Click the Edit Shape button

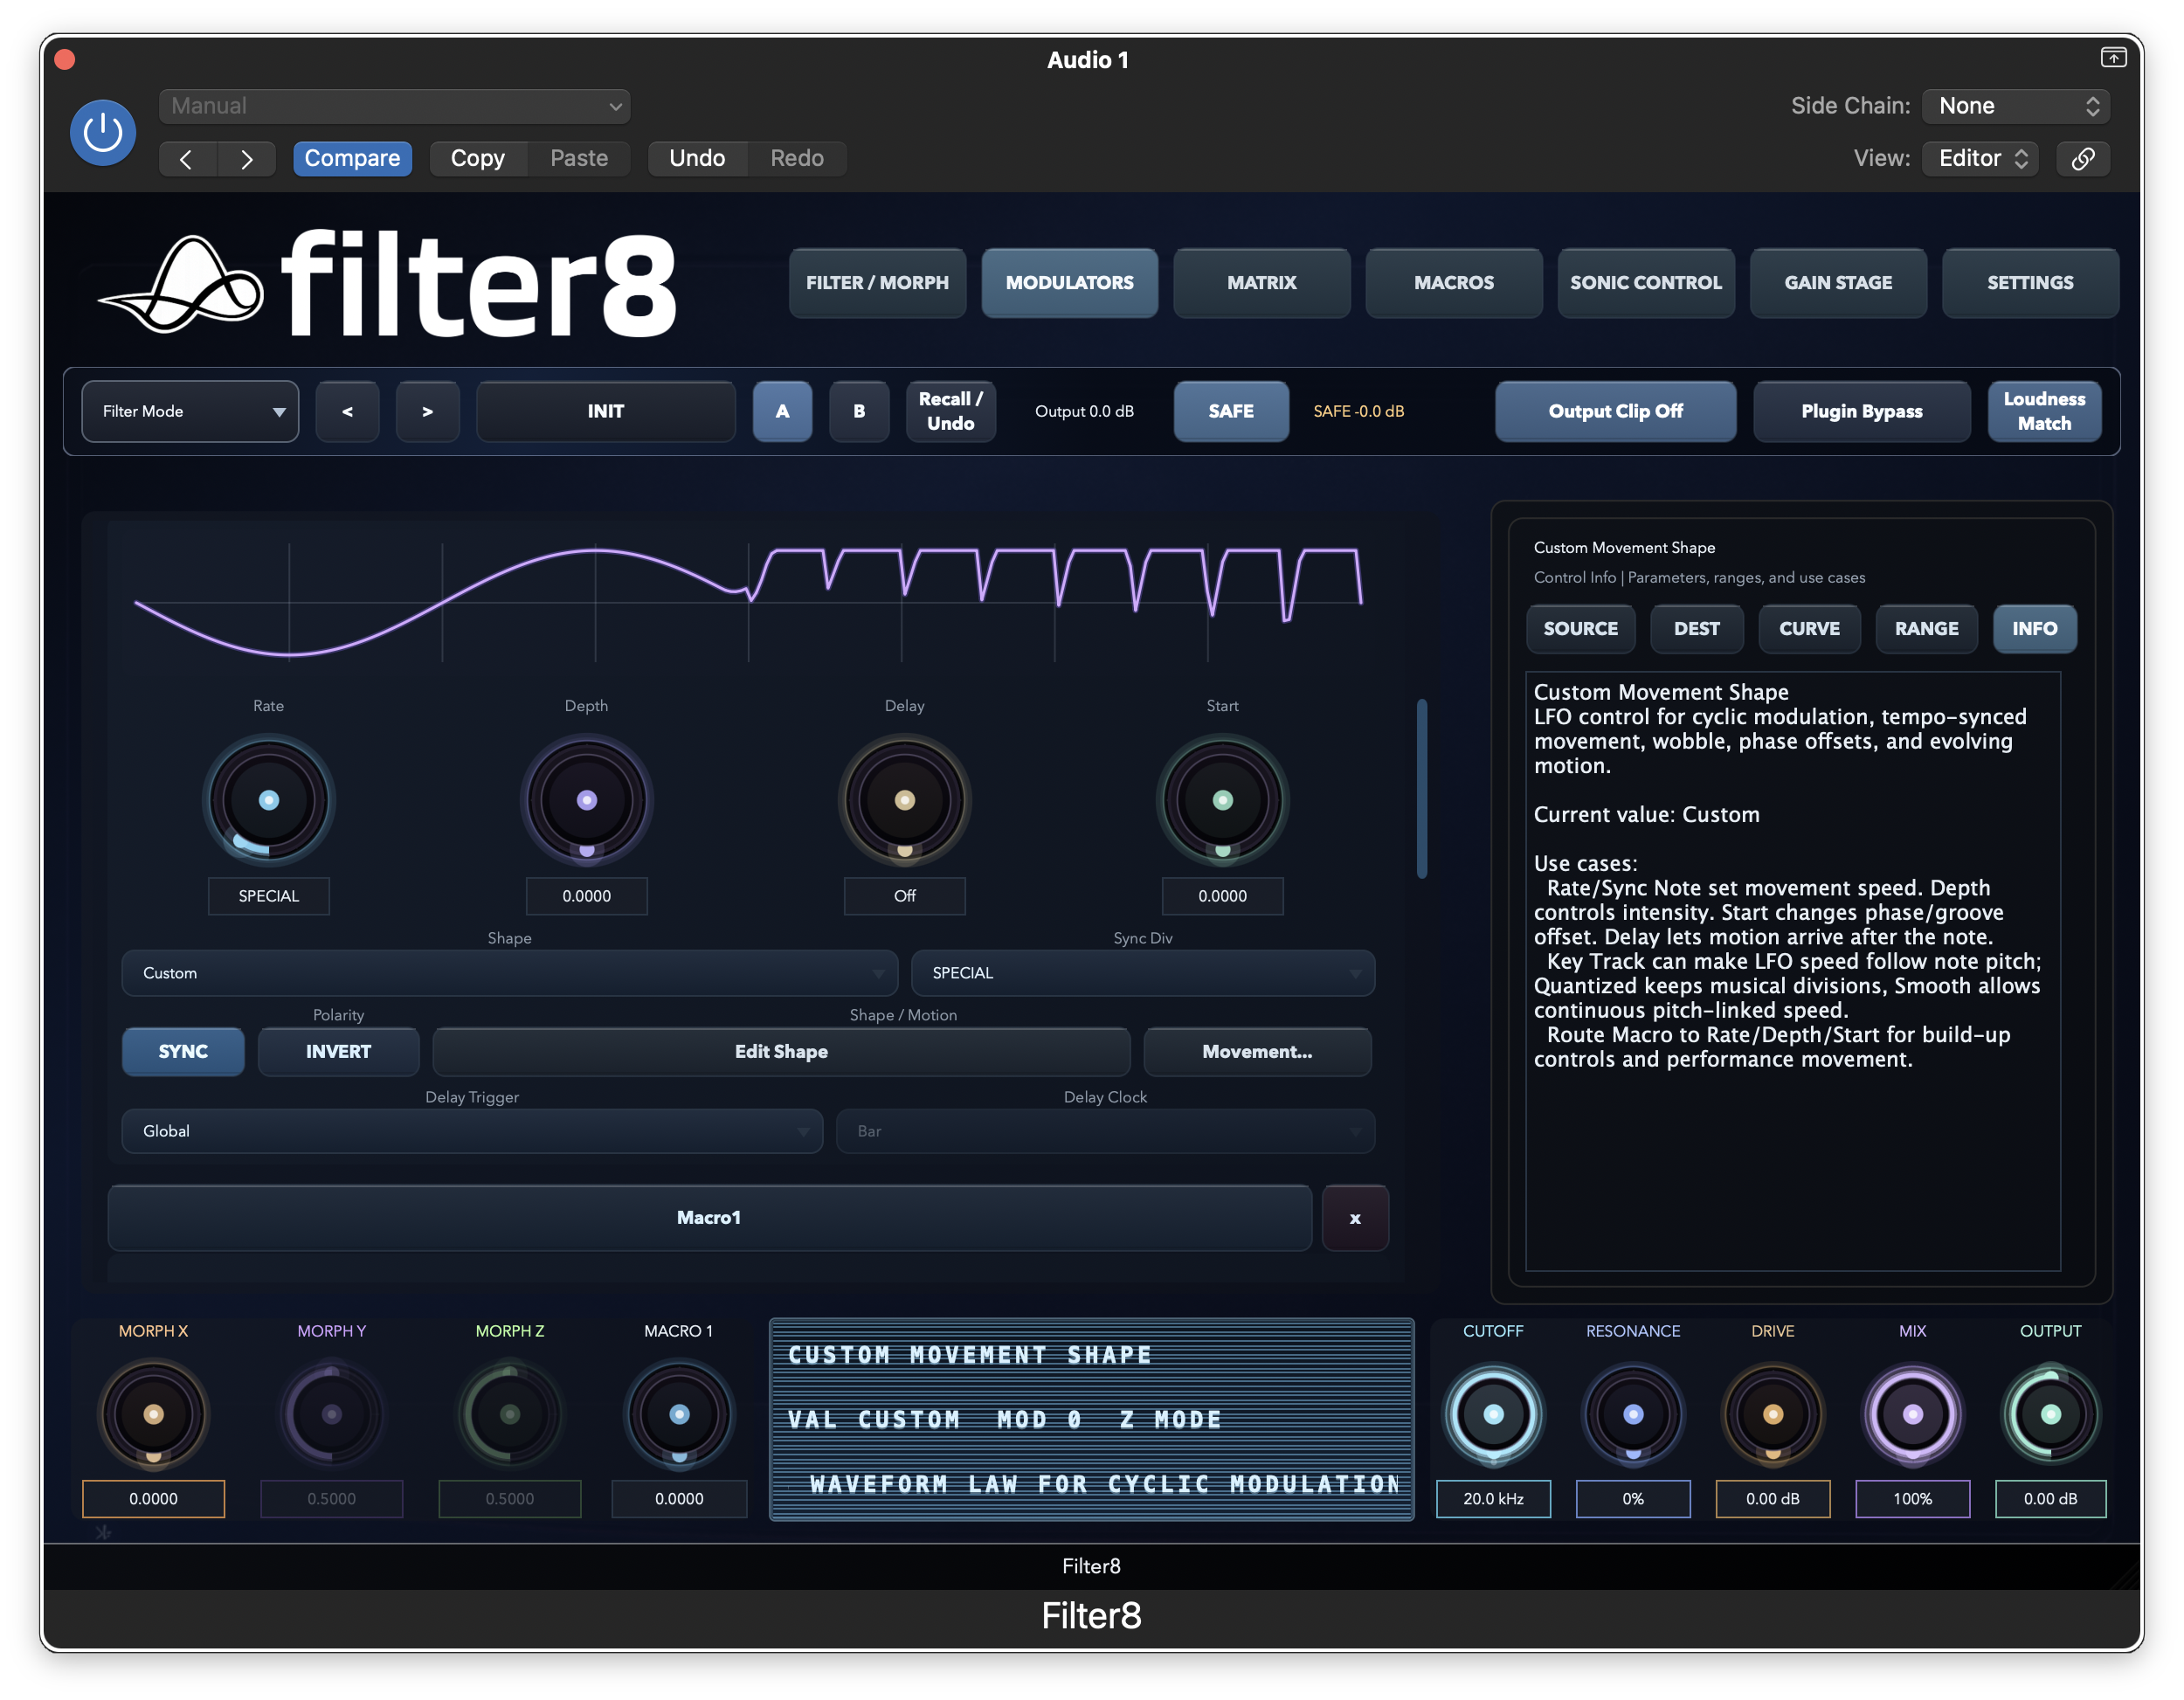[781, 1051]
